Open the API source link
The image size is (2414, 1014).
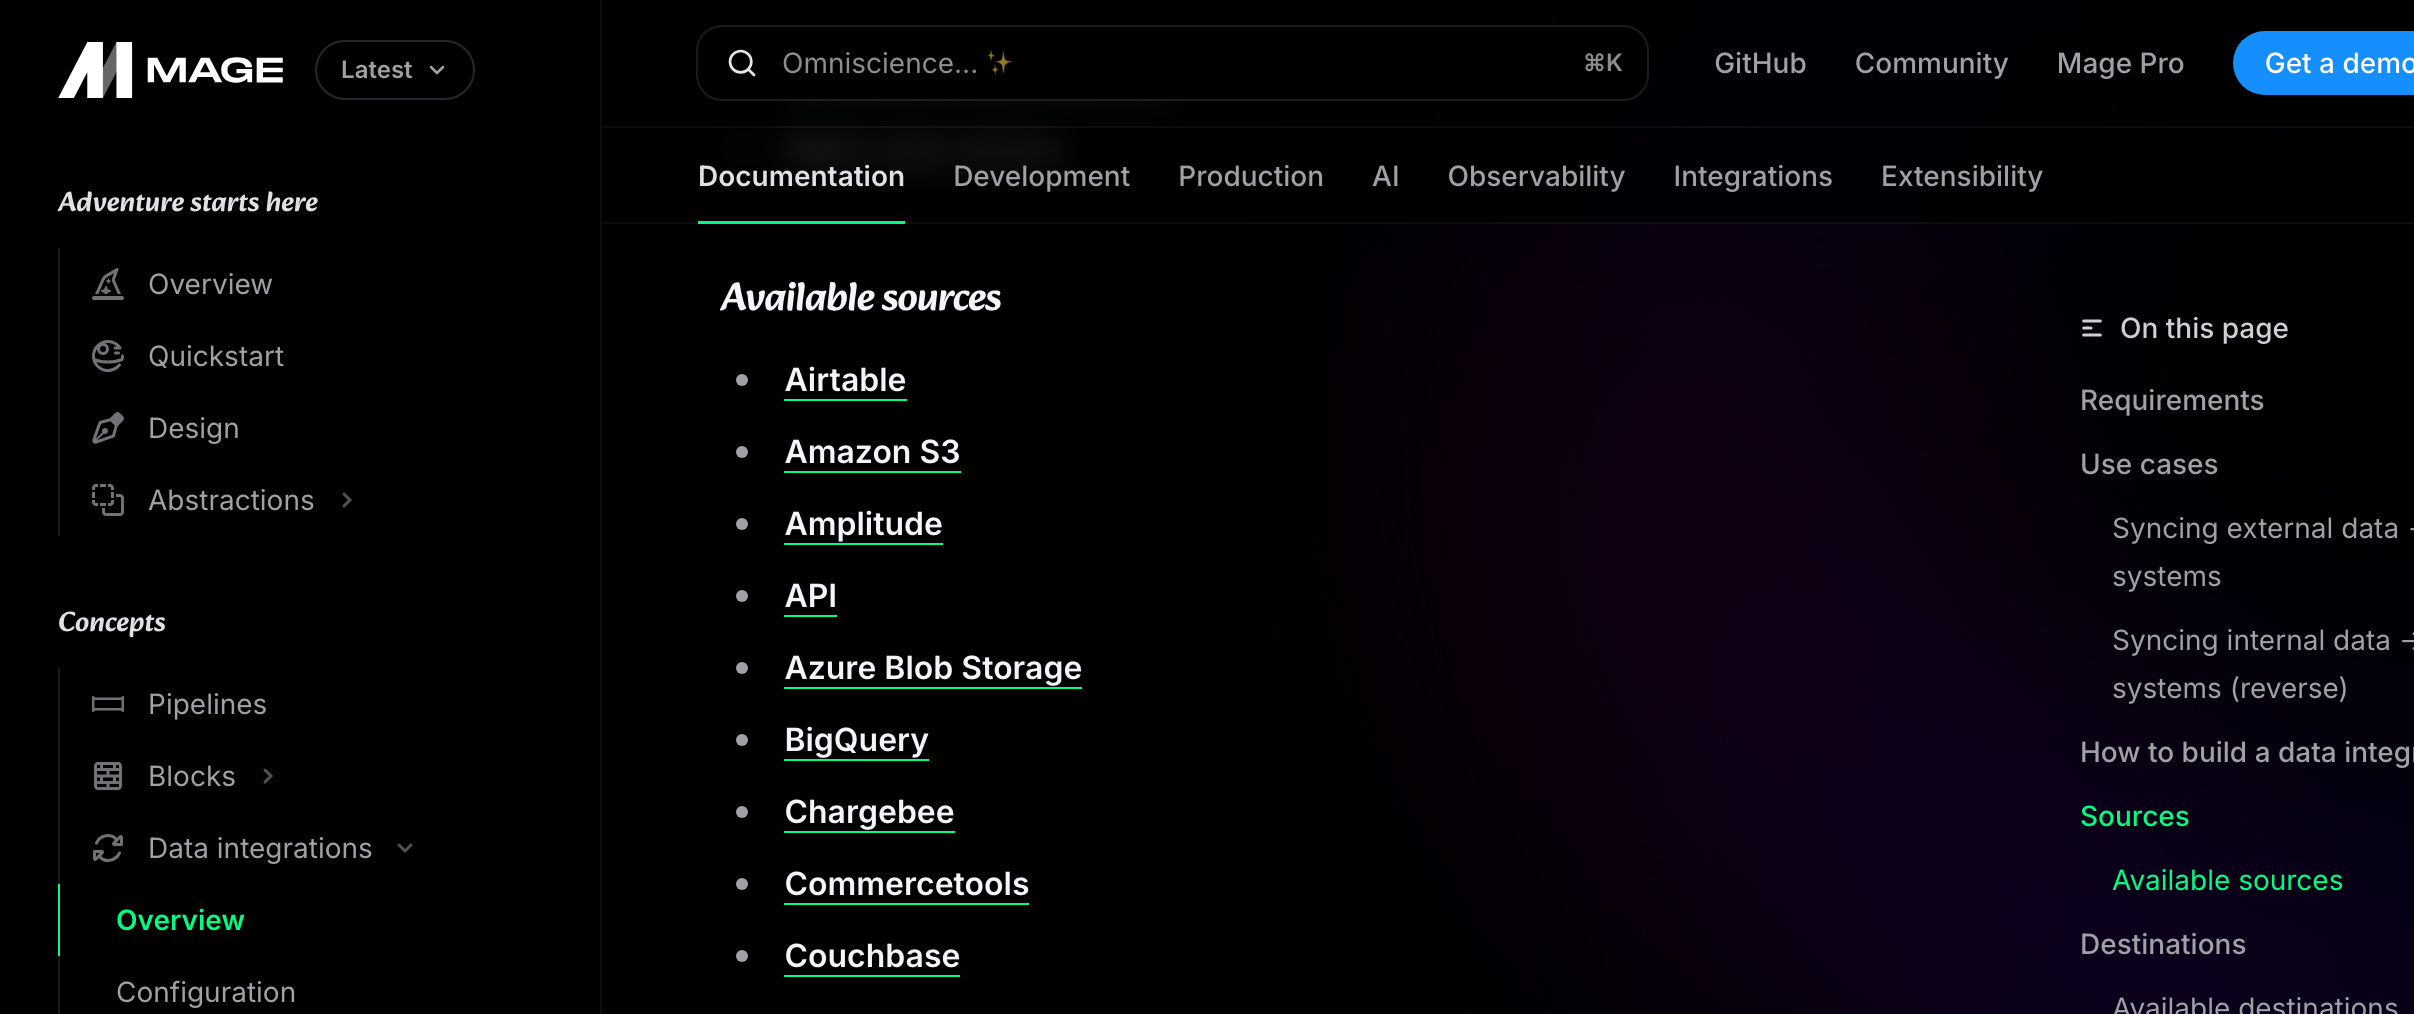(x=810, y=596)
